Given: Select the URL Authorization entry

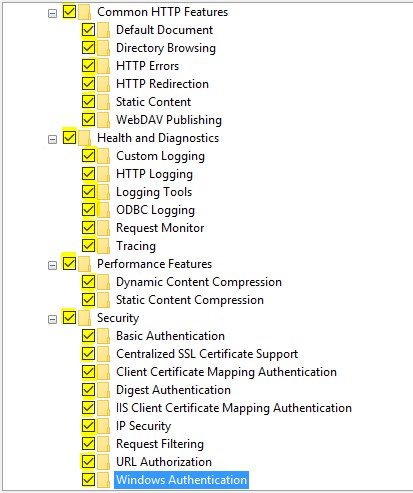Looking at the screenshot, I should tap(164, 462).
